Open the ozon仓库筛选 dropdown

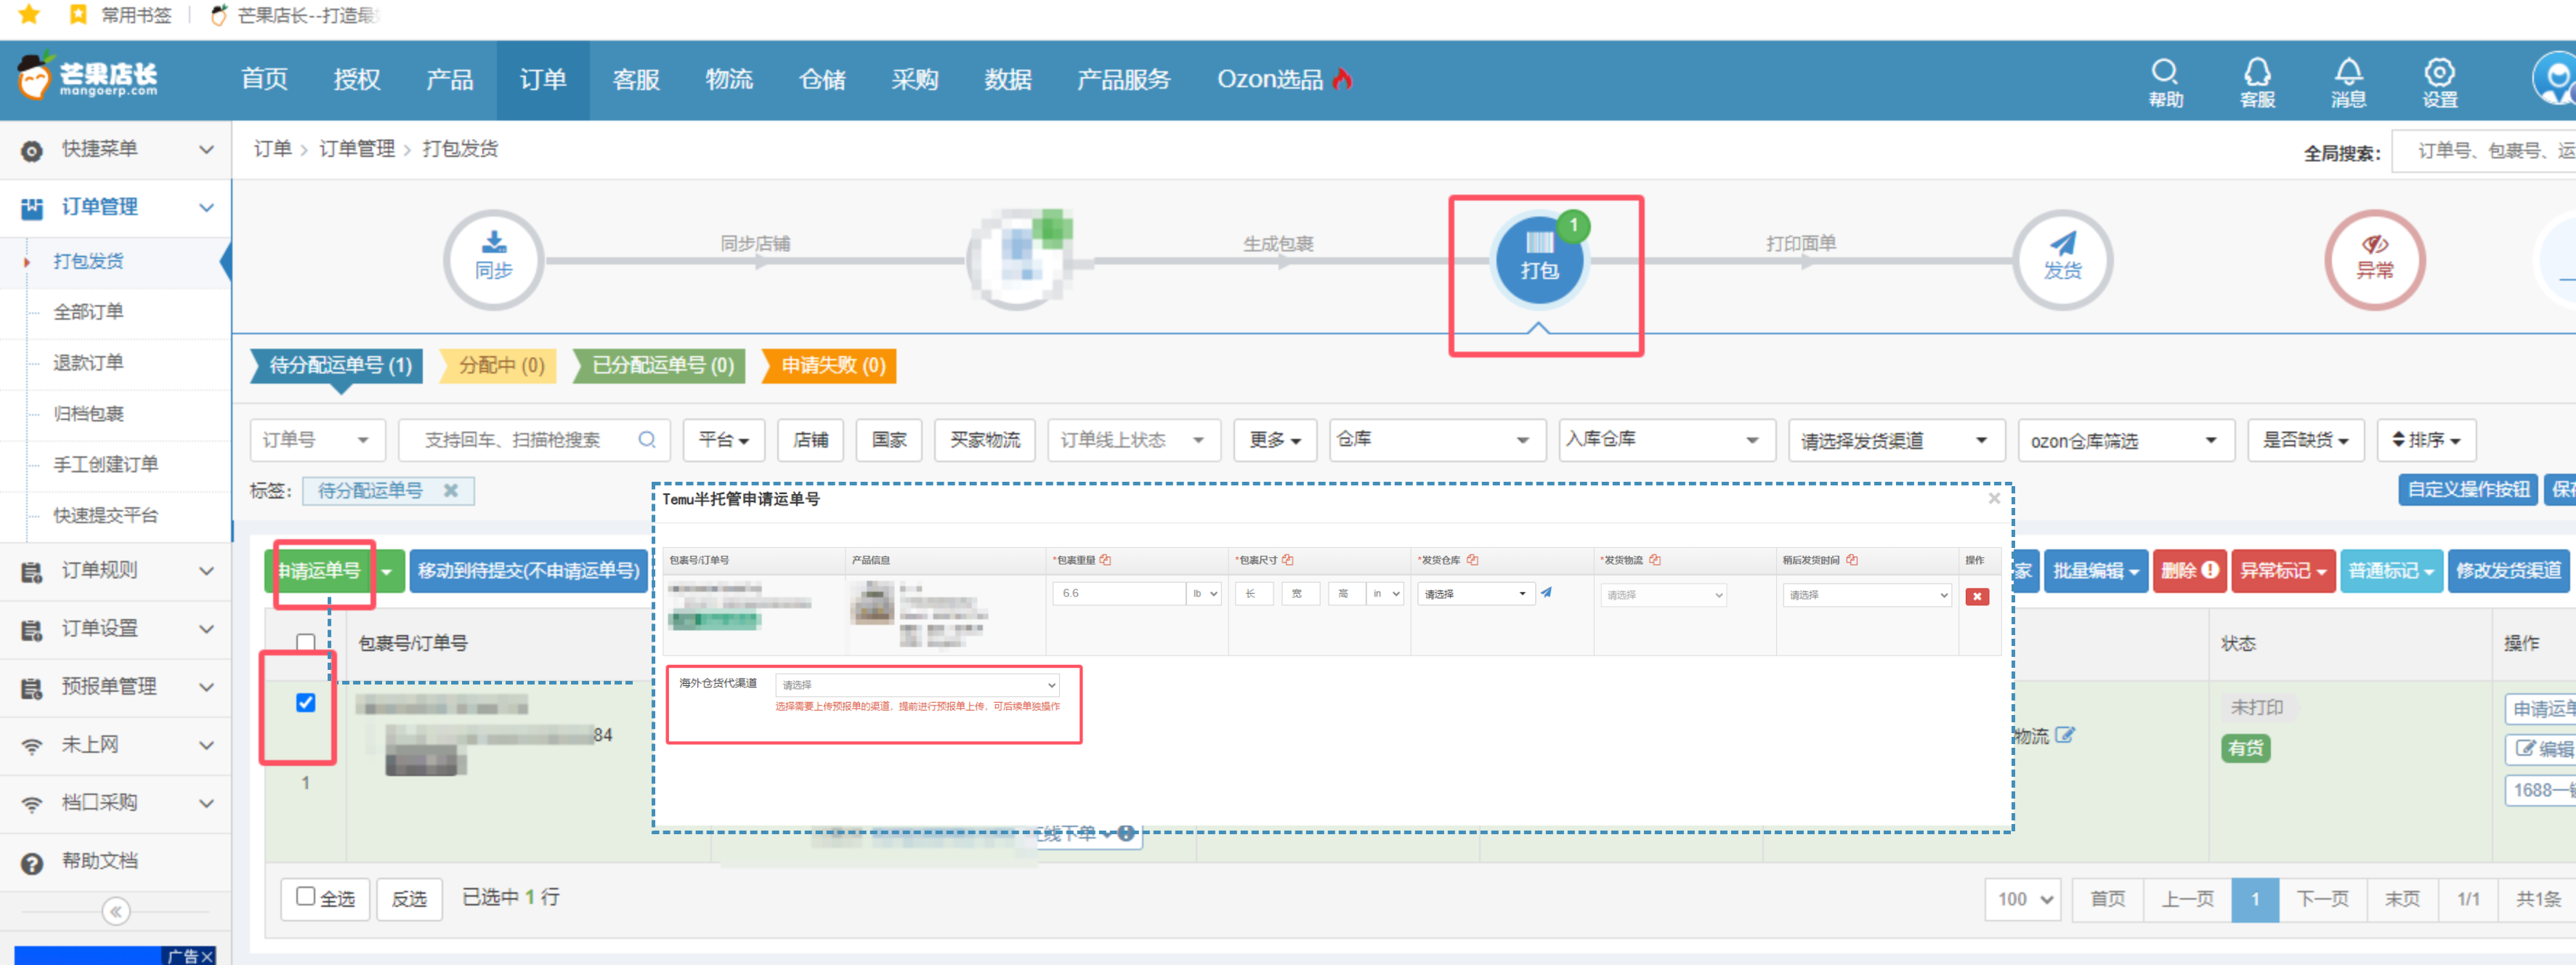[x=2126, y=440]
